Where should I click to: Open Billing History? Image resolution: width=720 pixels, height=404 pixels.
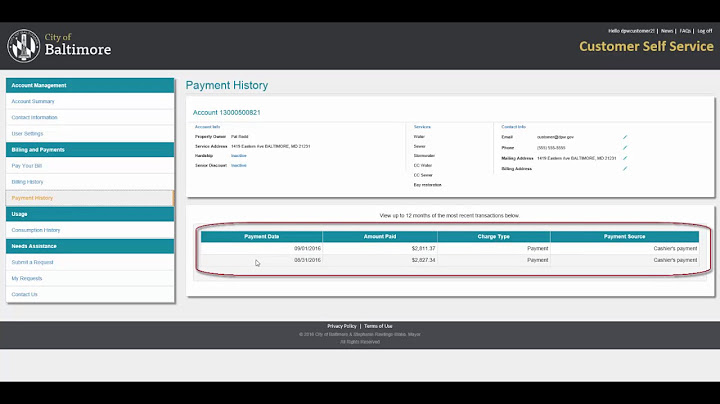pyautogui.click(x=27, y=182)
